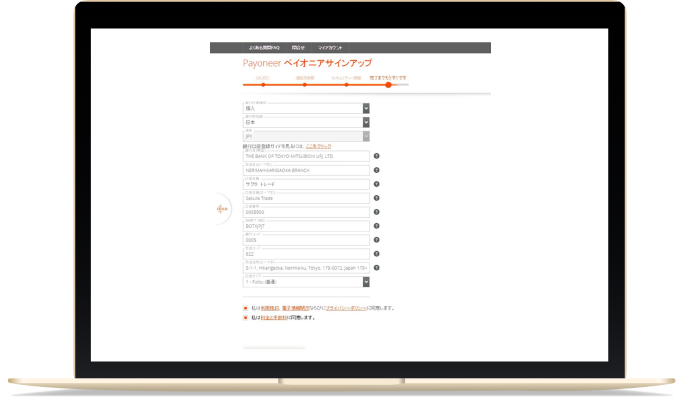This screenshot has width=684, height=398.
Task: Open the 個人 account holder type dropdown
Action: [x=306, y=108]
